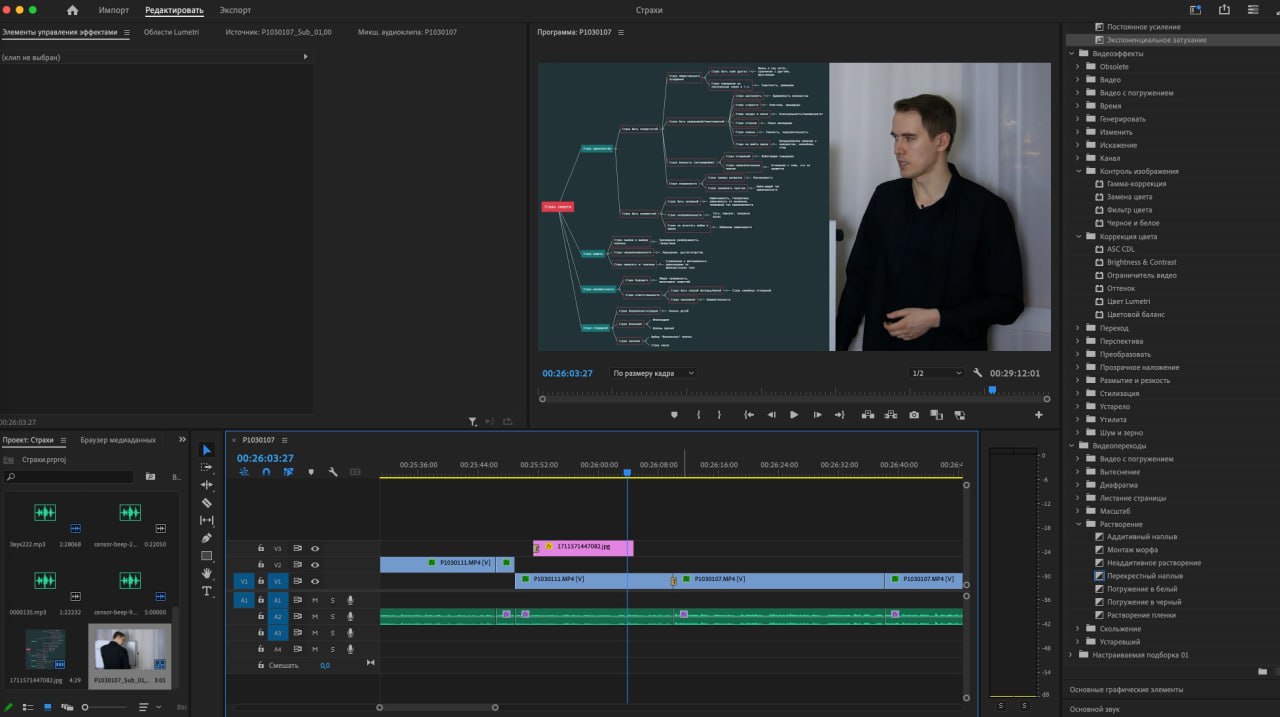Select the Pen tool in the toolbar
Screen dimensions: 1280x717
(207, 538)
